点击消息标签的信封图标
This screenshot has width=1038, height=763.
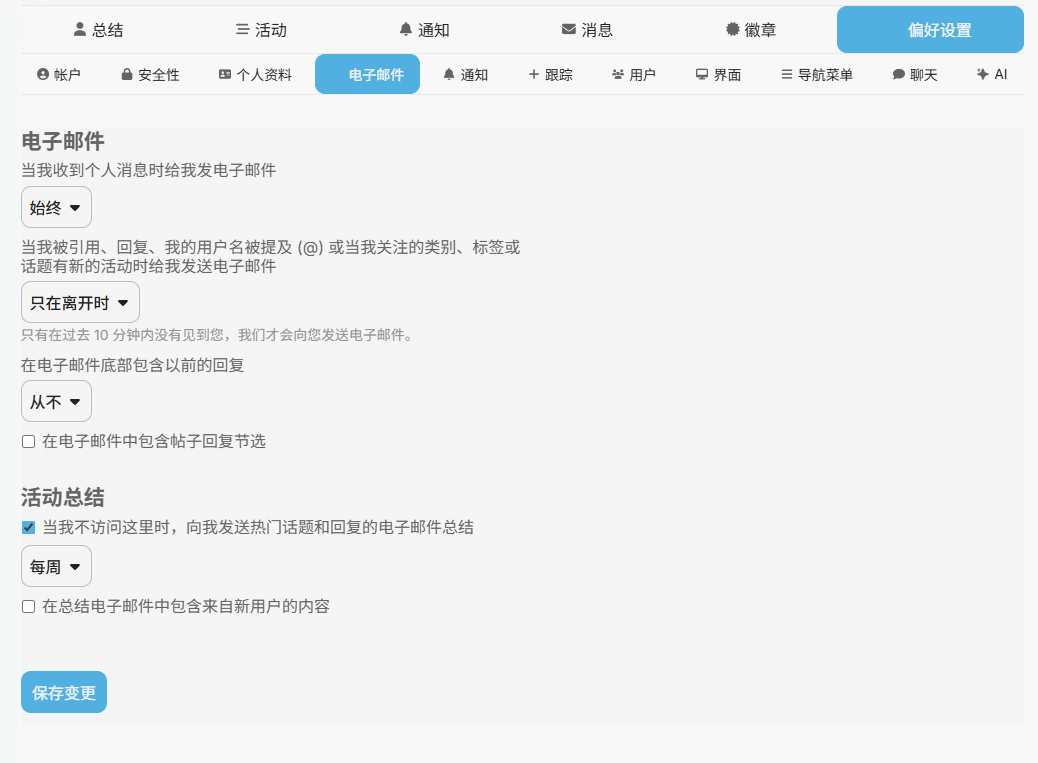pyautogui.click(x=569, y=30)
